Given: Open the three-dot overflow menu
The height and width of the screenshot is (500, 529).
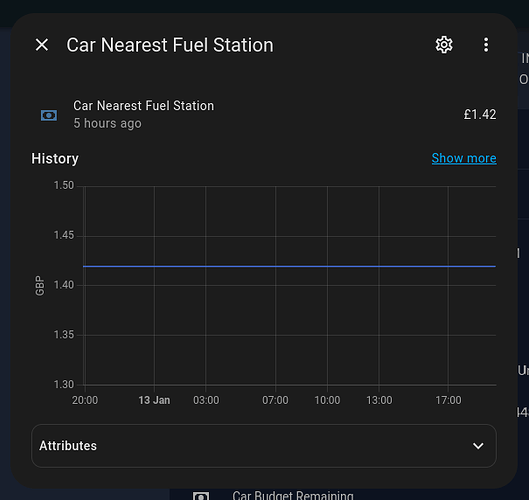Looking at the screenshot, I should 486,45.
